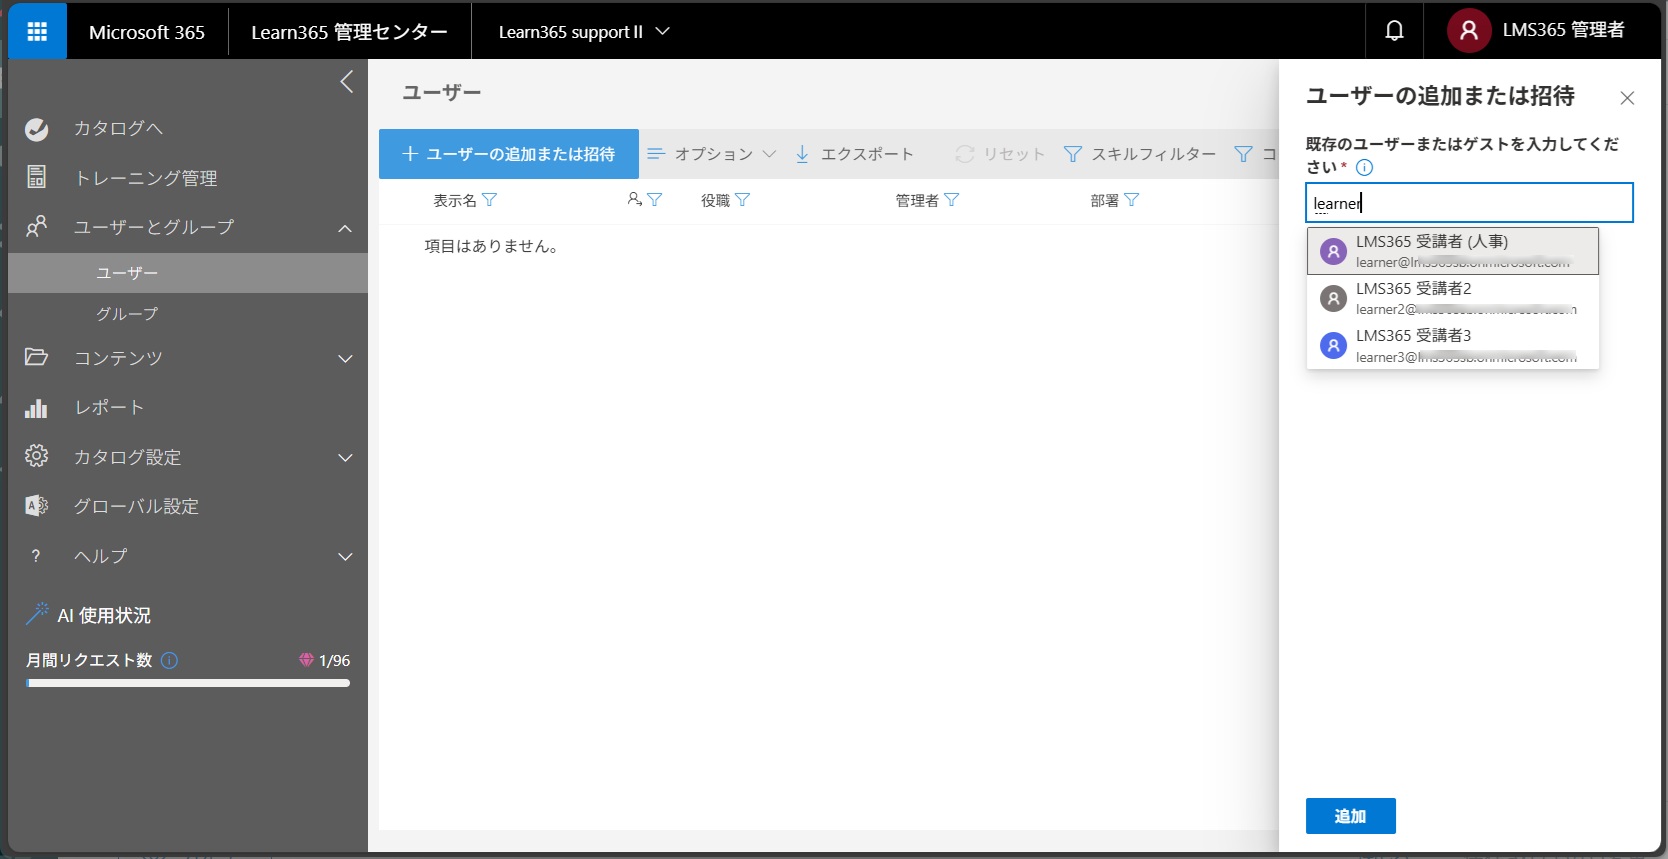Click the スキルフィルター funnel icon
The height and width of the screenshot is (859, 1668).
click(x=1073, y=154)
